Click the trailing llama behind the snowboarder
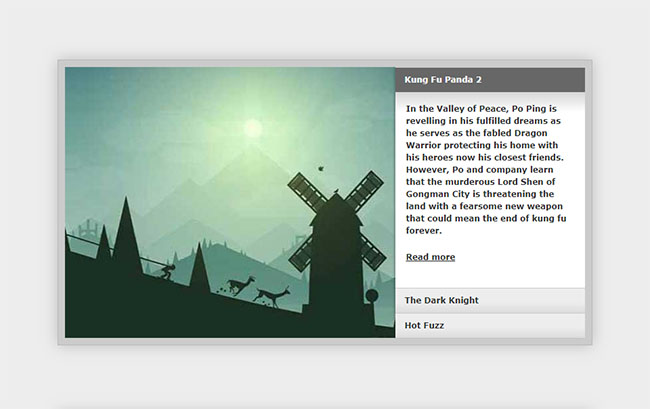This screenshot has height=409, width=650. pyautogui.click(x=240, y=285)
